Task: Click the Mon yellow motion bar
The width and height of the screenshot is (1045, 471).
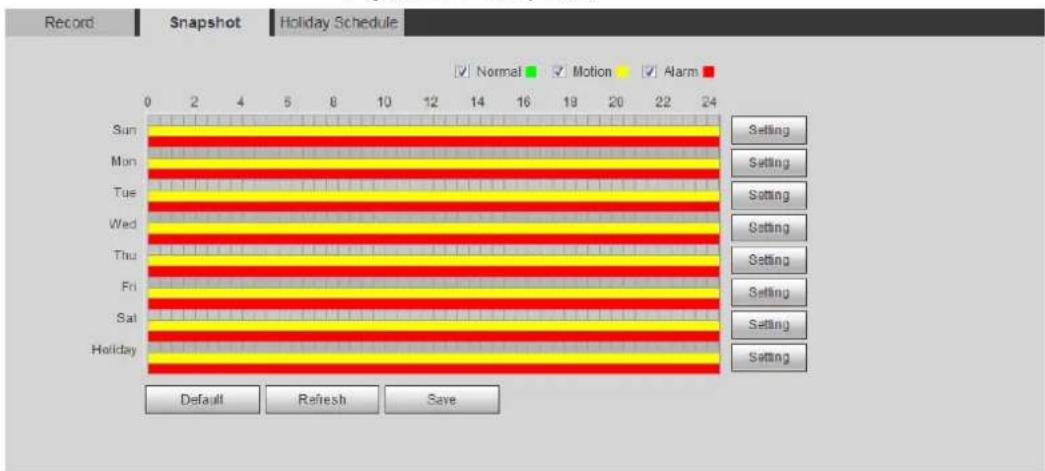Action: tap(433, 164)
